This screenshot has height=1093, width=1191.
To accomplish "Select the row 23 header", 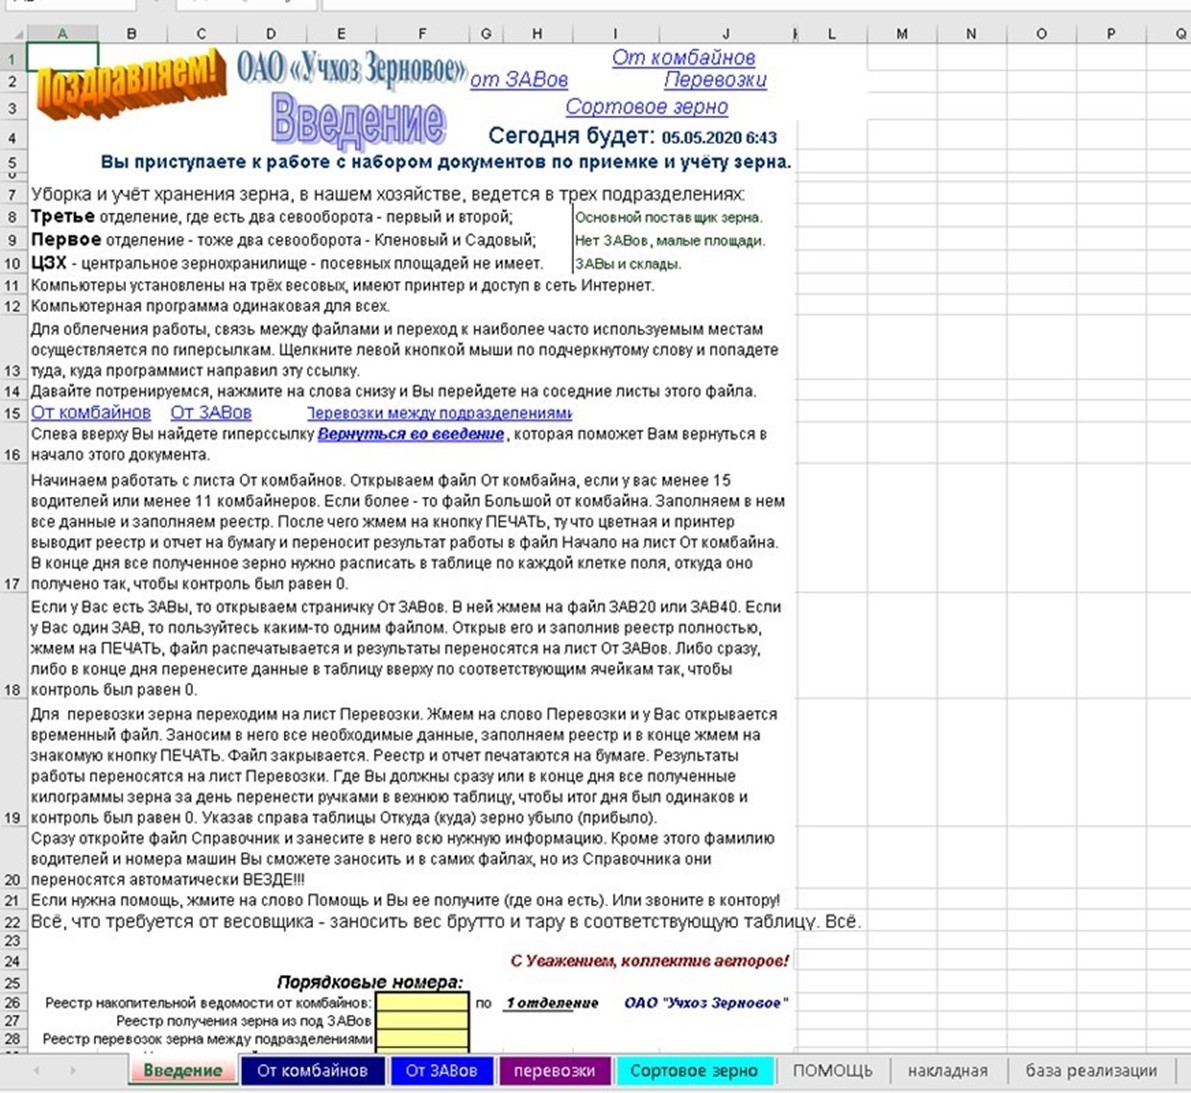I will (x=13, y=940).
